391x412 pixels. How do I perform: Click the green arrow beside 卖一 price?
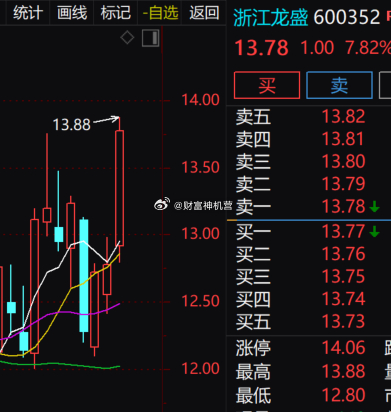(374, 207)
